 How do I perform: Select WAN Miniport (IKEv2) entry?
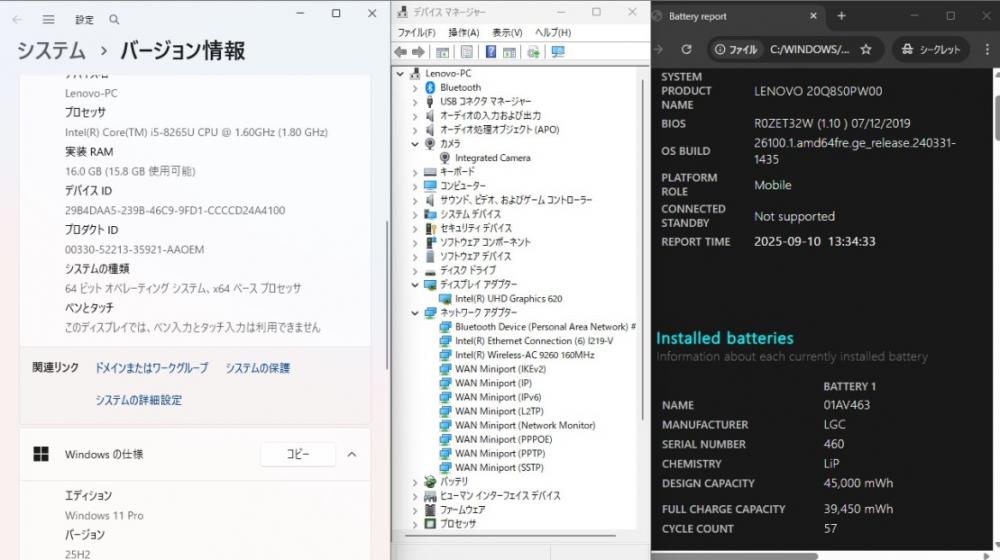tap(500, 369)
